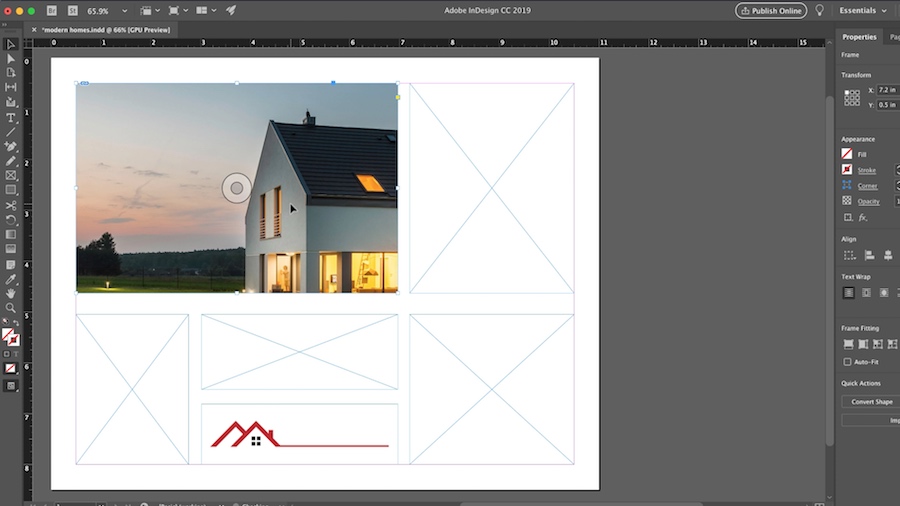Image resolution: width=900 pixels, height=506 pixels.
Task: Select the Hand tool
Action: point(10,294)
